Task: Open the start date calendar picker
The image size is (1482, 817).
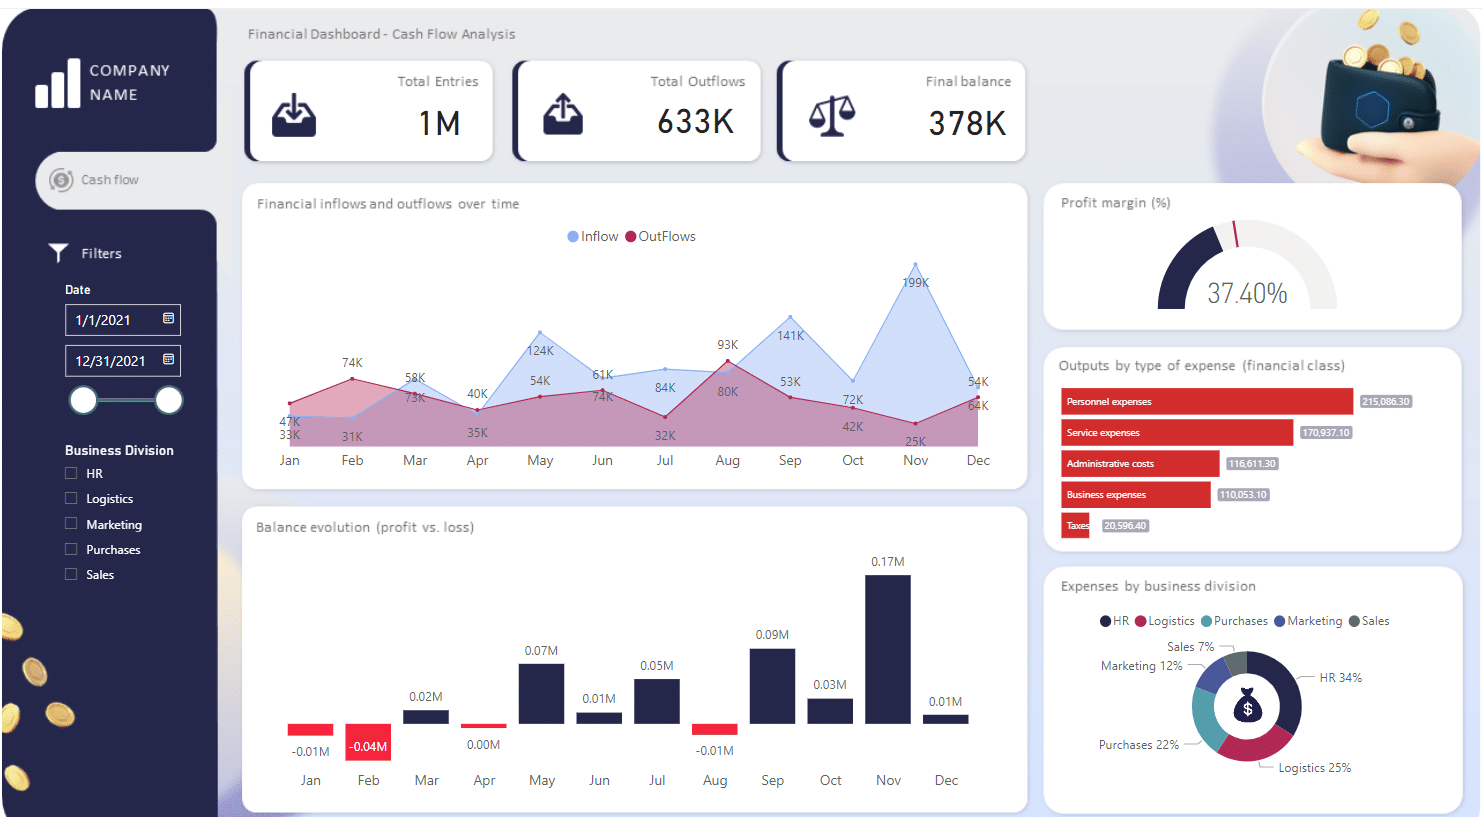Action: 168,320
